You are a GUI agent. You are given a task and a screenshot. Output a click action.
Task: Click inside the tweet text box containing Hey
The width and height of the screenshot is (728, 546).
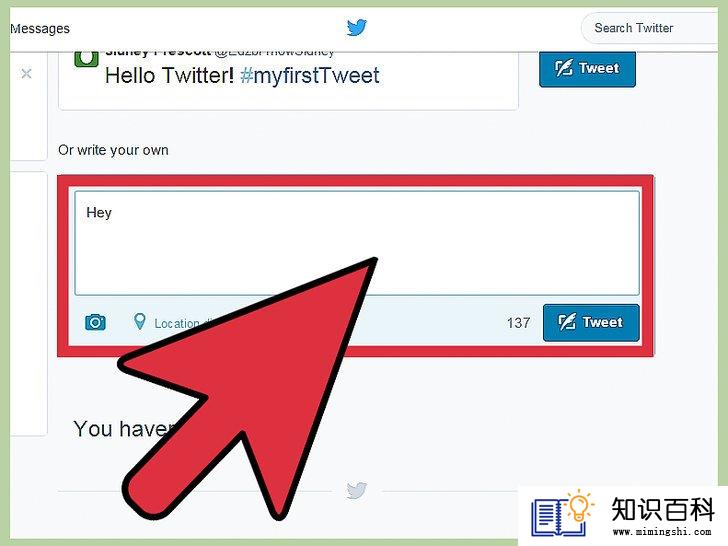[357, 243]
